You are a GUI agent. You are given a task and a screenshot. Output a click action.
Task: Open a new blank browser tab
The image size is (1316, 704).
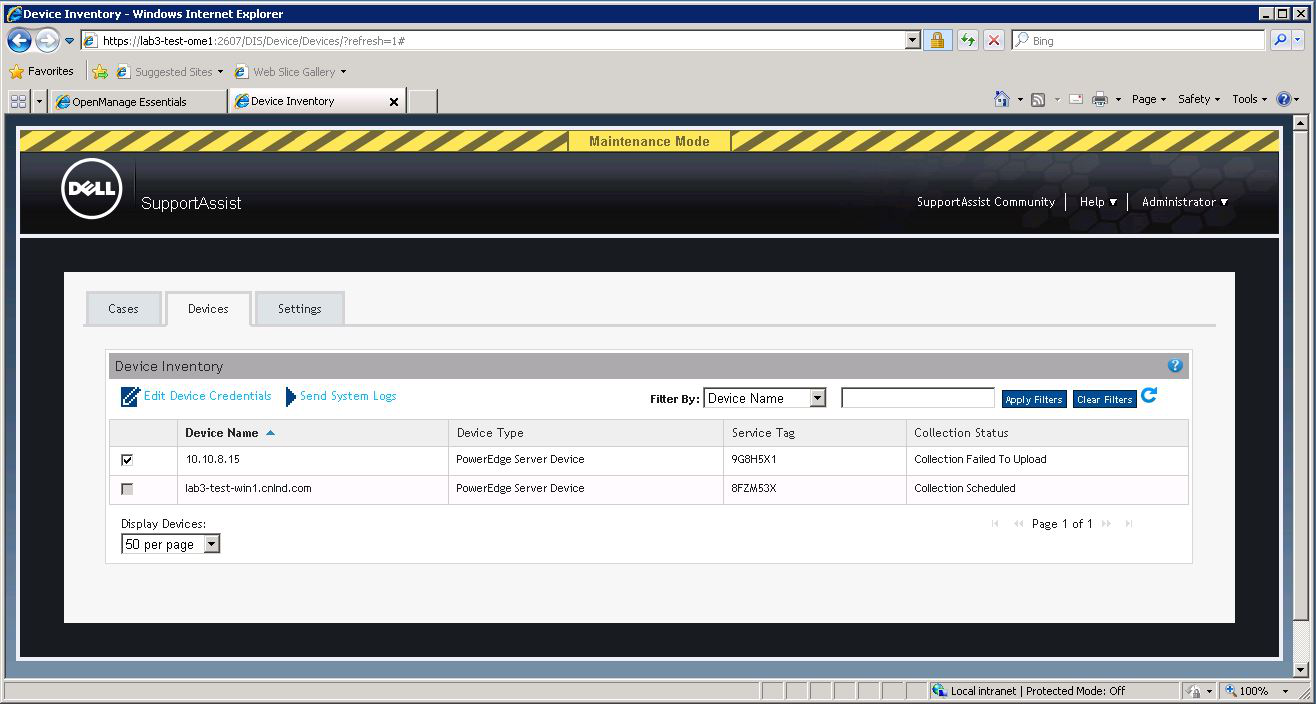pyautogui.click(x=422, y=101)
